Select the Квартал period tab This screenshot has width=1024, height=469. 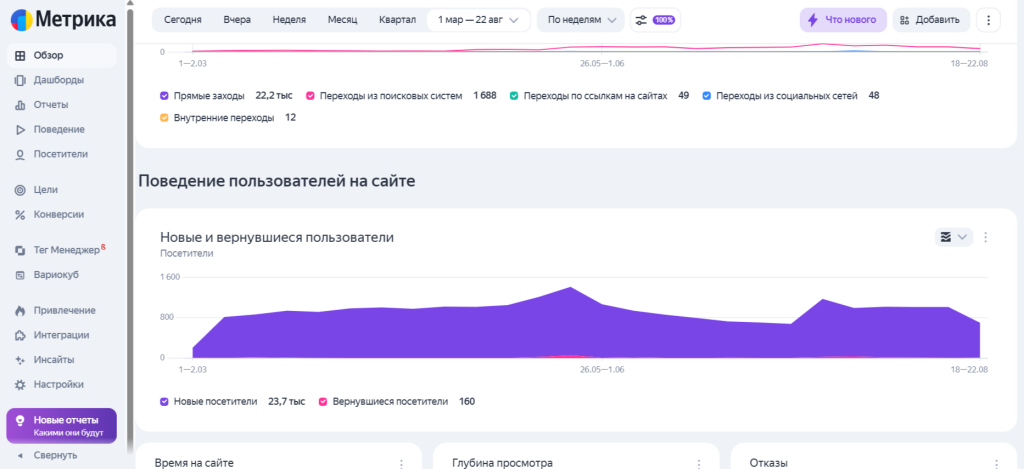(x=397, y=19)
